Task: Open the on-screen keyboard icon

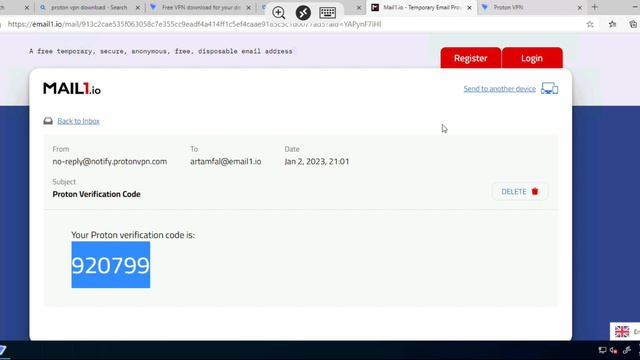Action: point(327,13)
